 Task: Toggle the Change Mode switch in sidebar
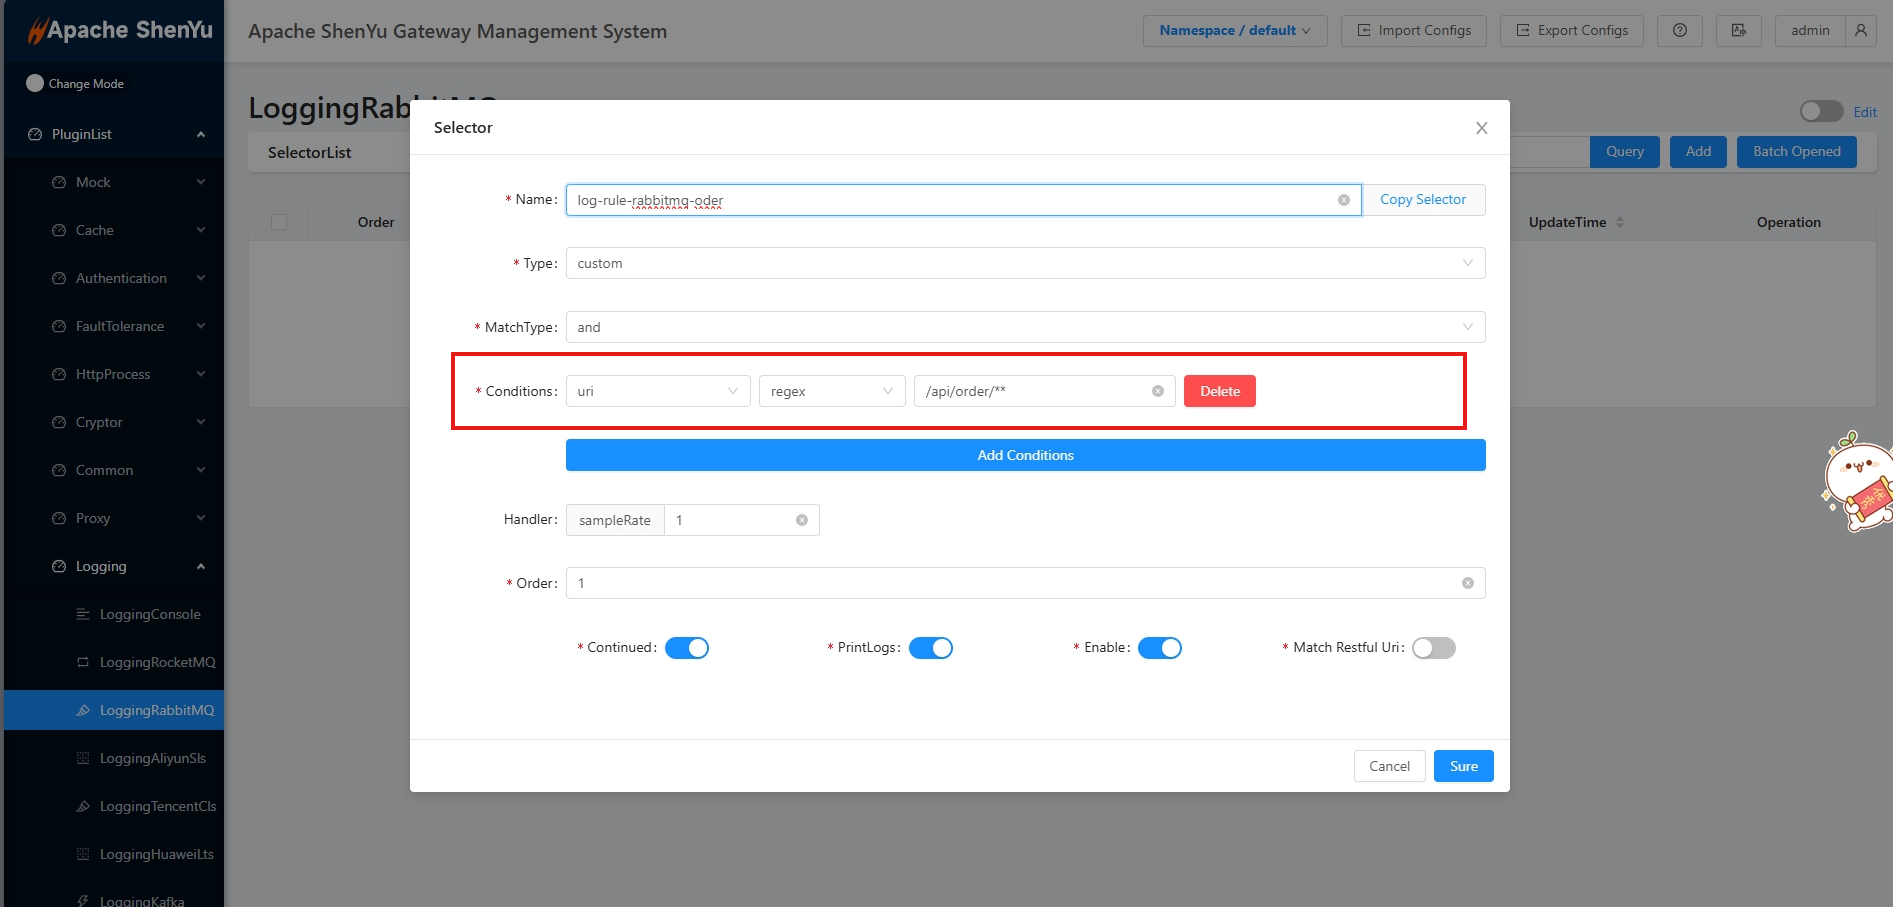35,83
